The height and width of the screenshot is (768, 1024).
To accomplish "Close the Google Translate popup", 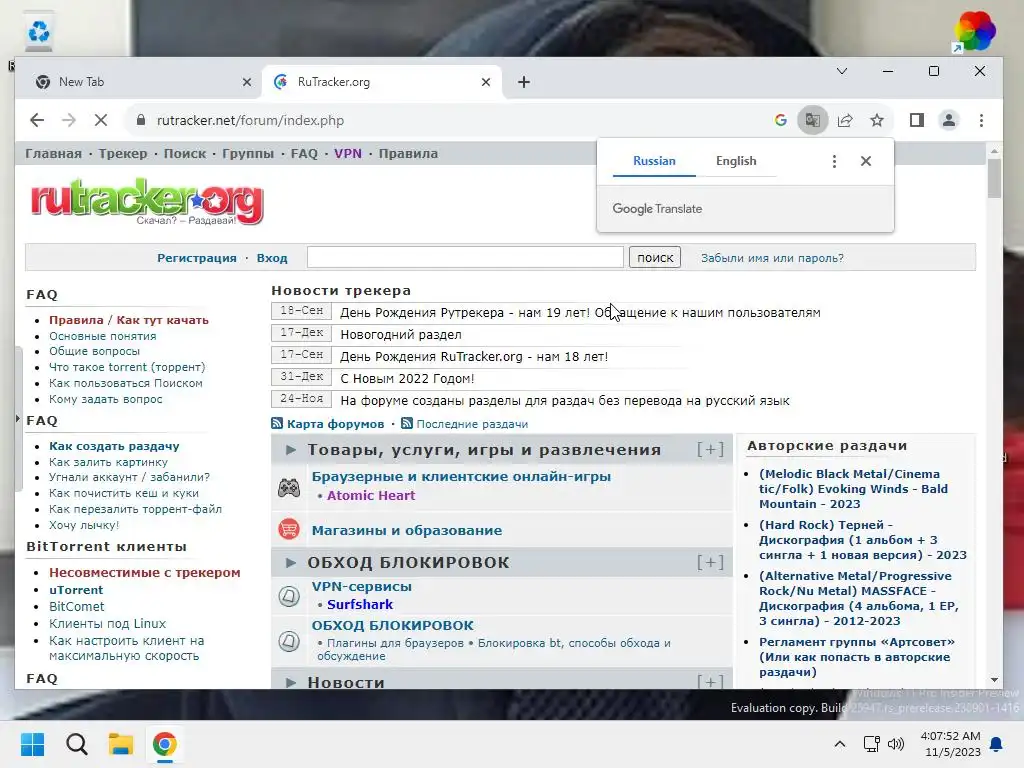I will click(x=866, y=161).
